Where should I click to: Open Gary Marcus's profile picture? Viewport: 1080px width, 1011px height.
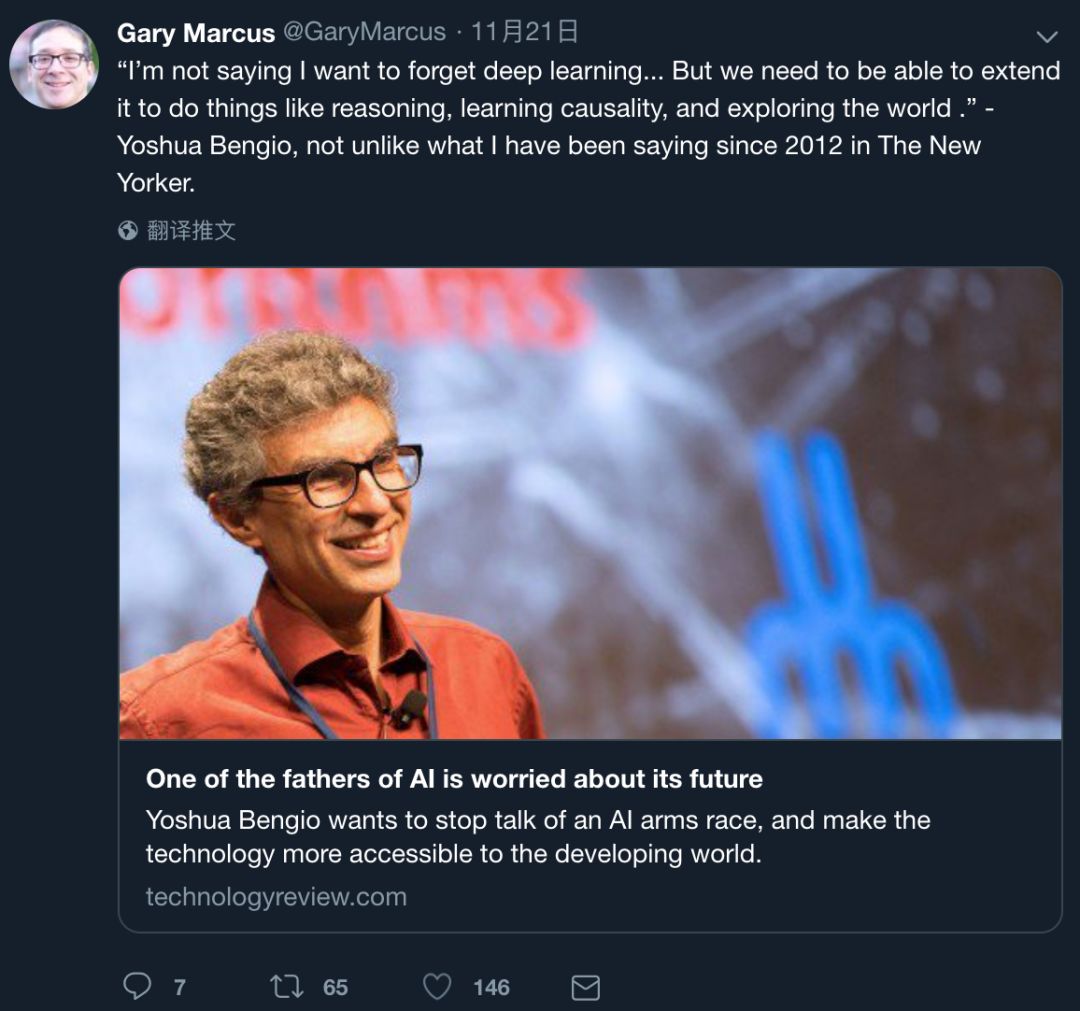click(x=54, y=65)
